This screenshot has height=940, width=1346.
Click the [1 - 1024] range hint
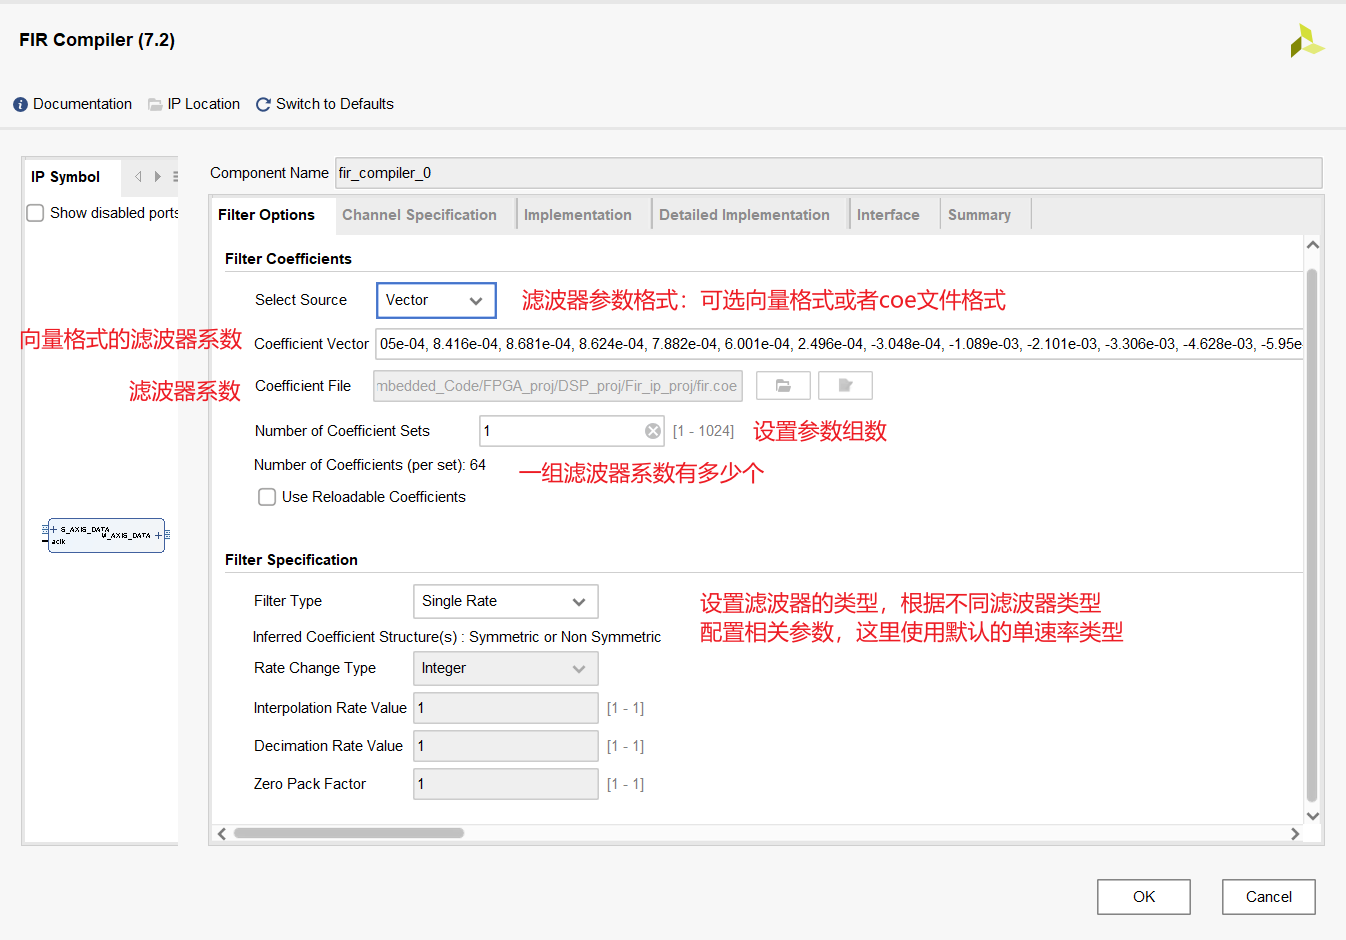click(703, 431)
